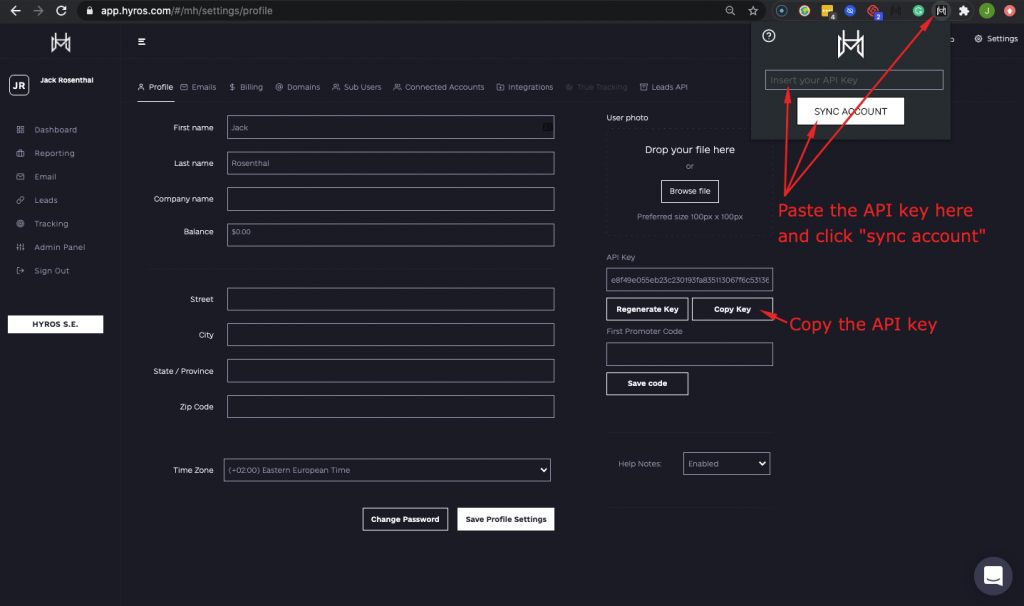Switch to the Emails tab
Viewport: 1024px width, 606px height.
click(x=199, y=87)
